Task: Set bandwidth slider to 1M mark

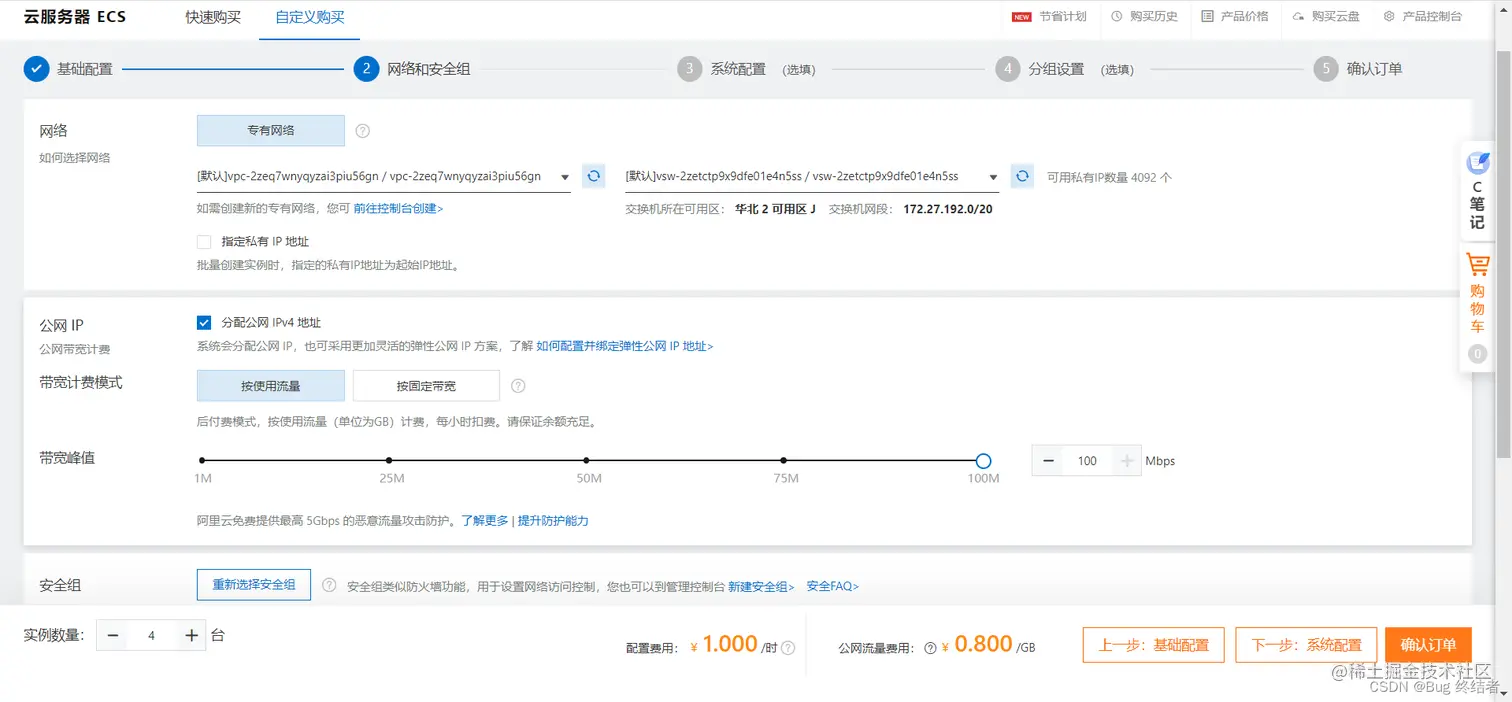Action: coord(202,461)
